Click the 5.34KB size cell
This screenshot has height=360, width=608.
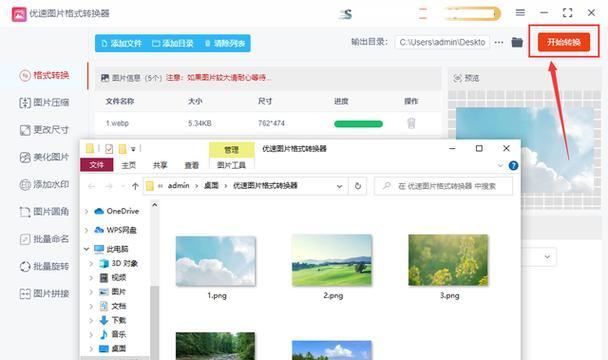coord(200,123)
